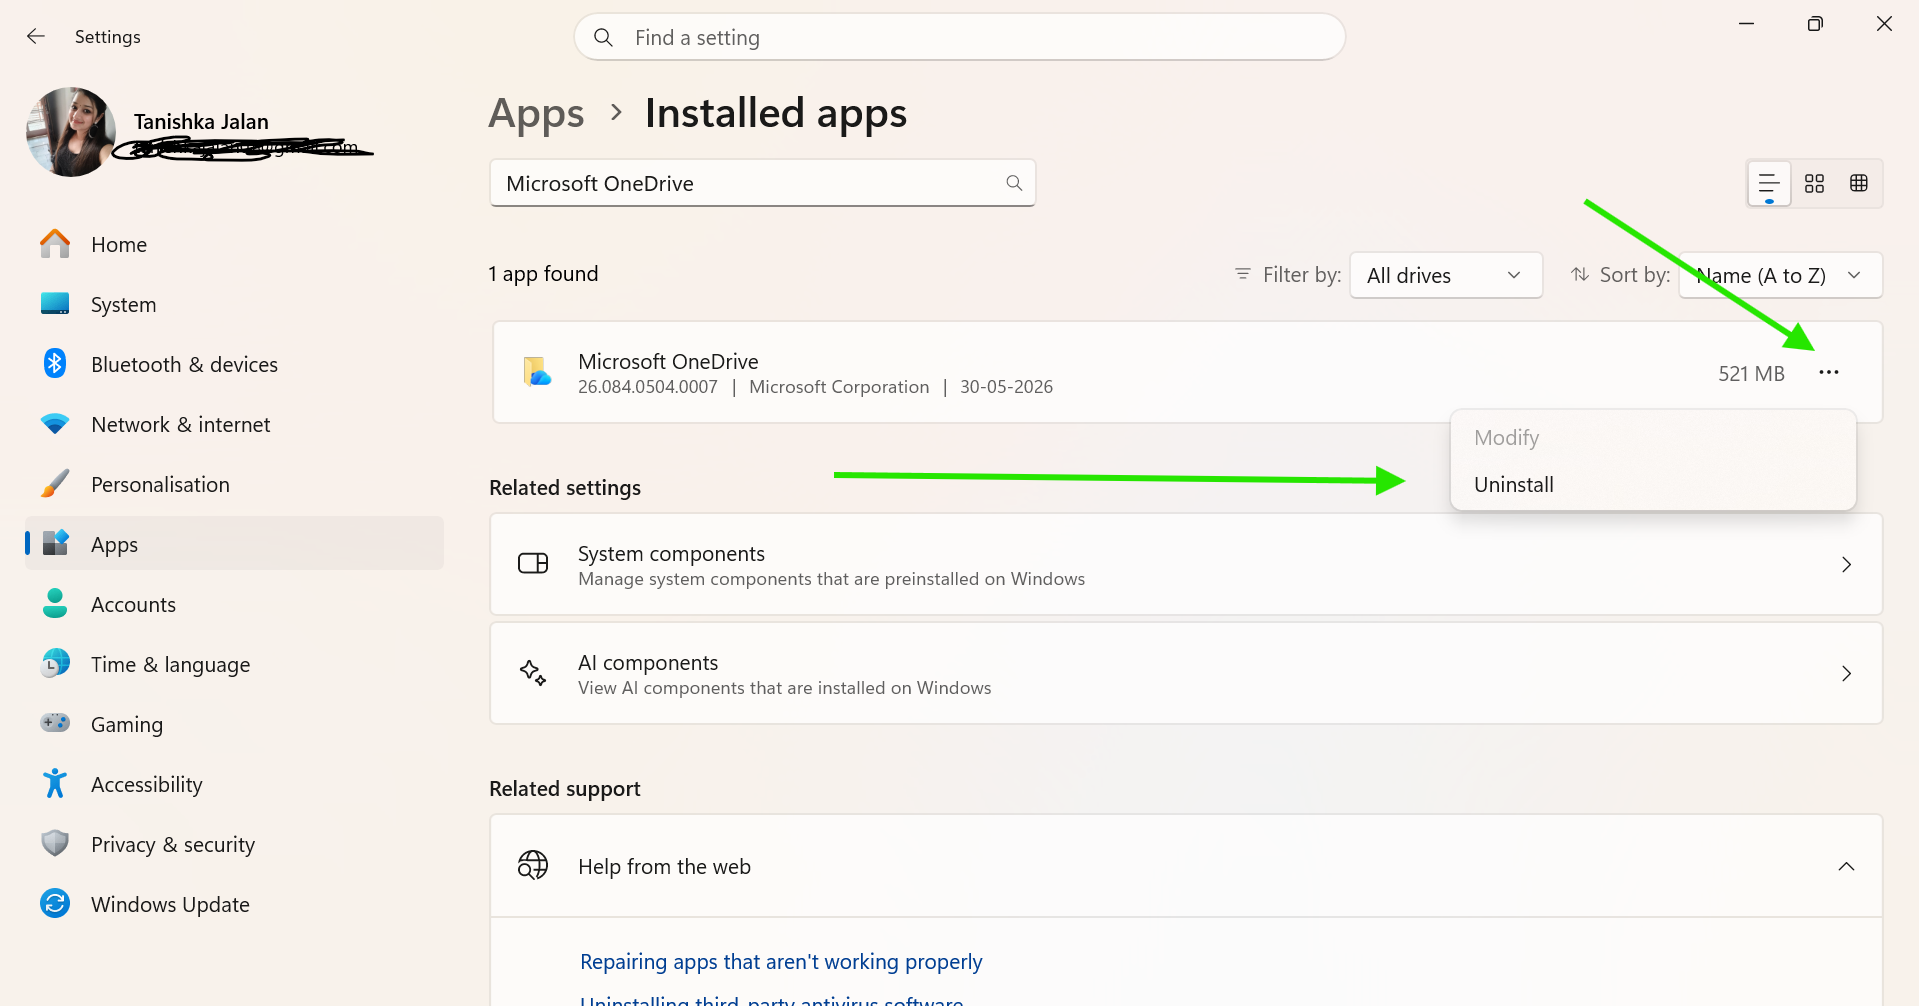
Task: Open Accounts settings label
Action: pos(133,605)
